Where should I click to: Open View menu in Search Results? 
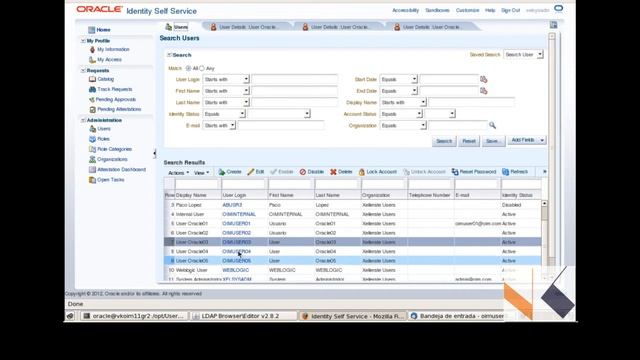tap(201, 173)
